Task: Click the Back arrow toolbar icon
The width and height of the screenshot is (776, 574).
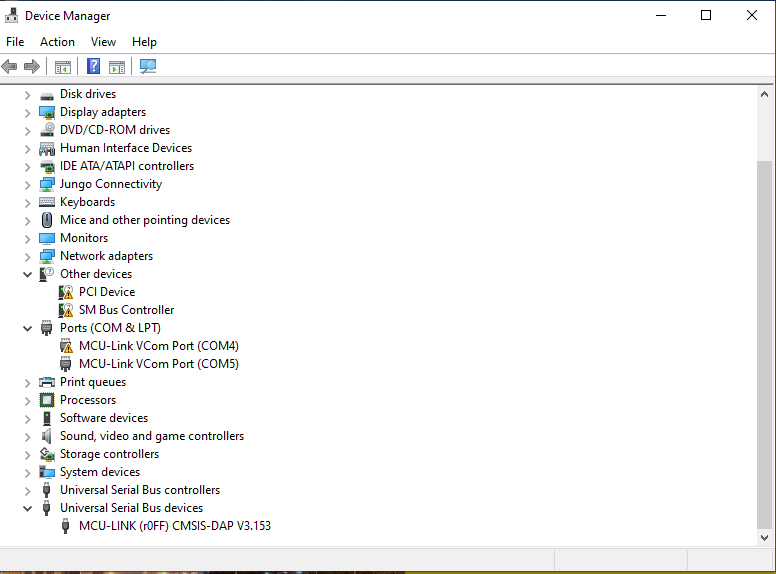Action: pos(9,66)
